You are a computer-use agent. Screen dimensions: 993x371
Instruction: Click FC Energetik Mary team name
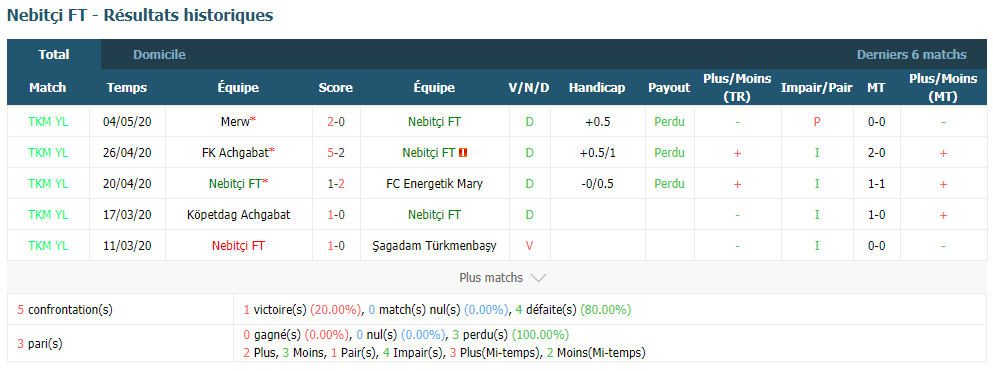tap(434, 184)
